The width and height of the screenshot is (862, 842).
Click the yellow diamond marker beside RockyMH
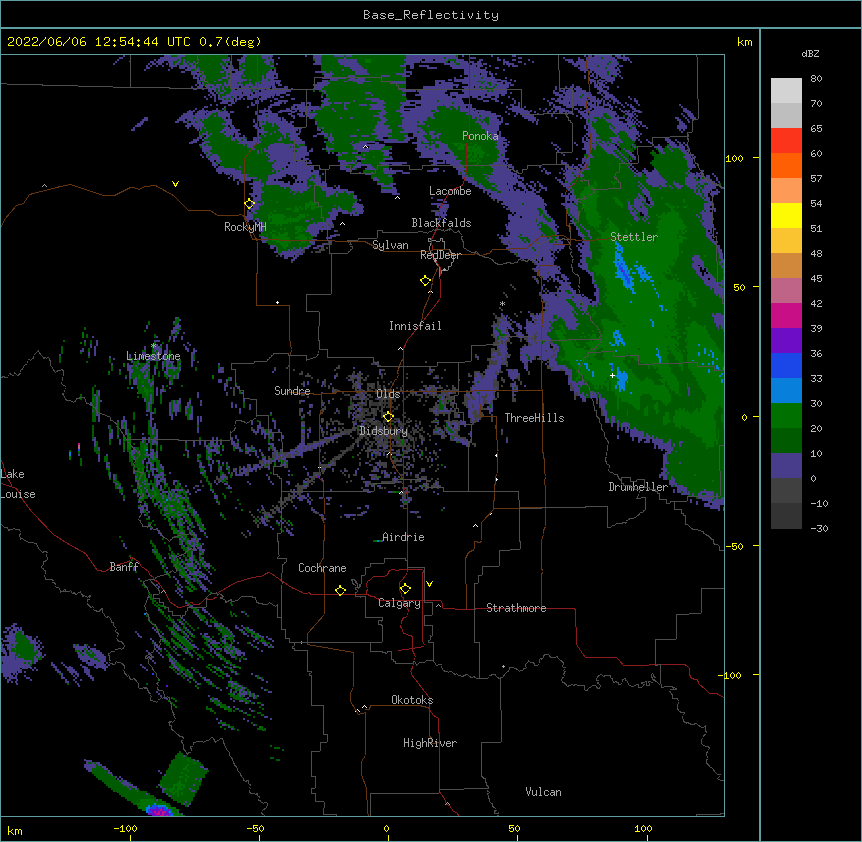[x=250, y=203]
